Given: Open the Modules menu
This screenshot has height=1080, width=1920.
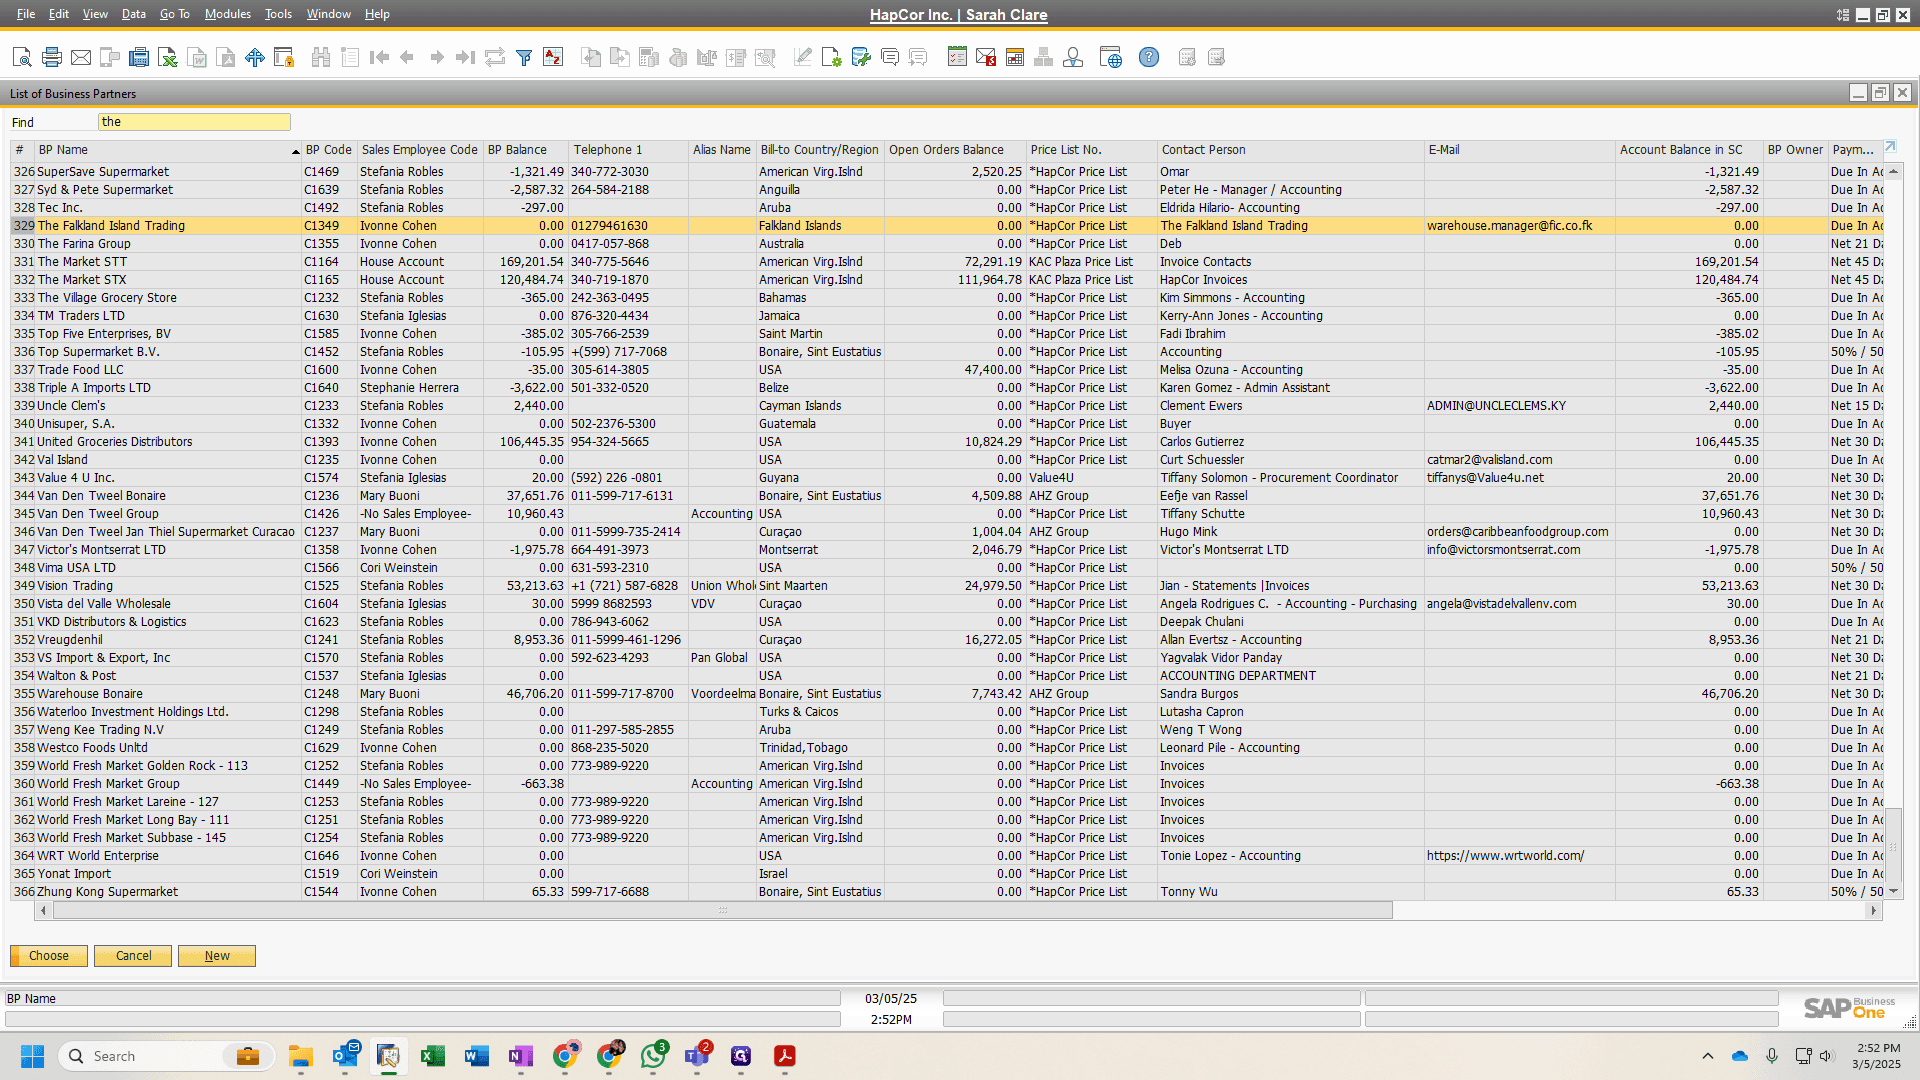Looking at the screenshot, I should pos(227,14).
